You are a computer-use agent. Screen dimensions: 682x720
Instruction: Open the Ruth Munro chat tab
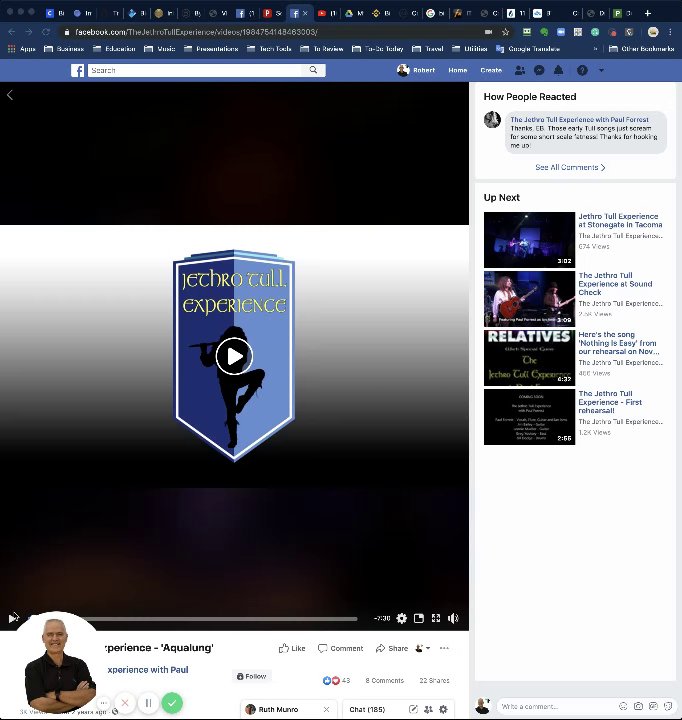coord(278,709)
